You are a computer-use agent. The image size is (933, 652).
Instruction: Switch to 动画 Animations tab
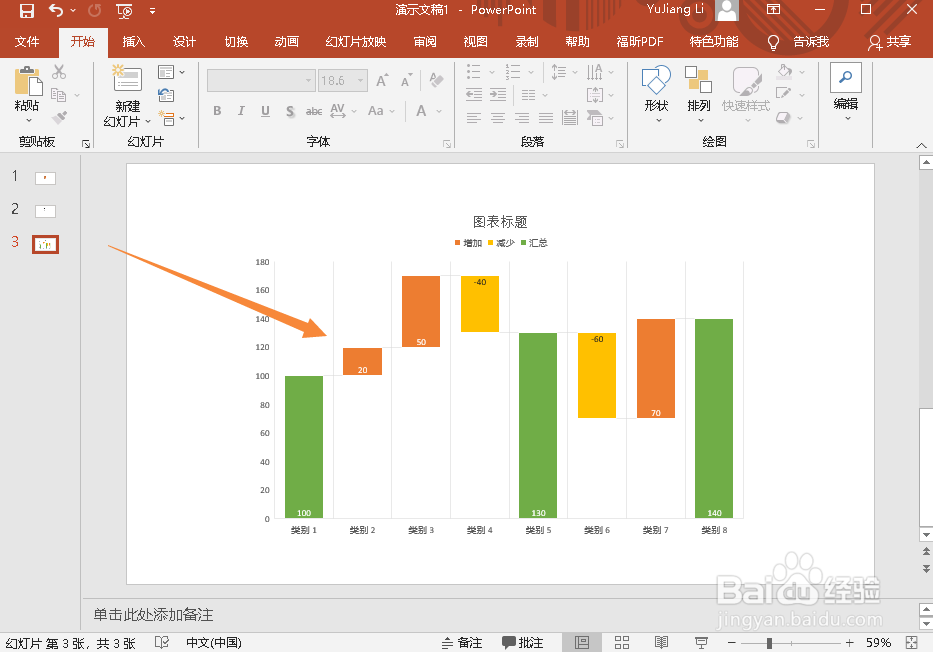click(286, 42)
